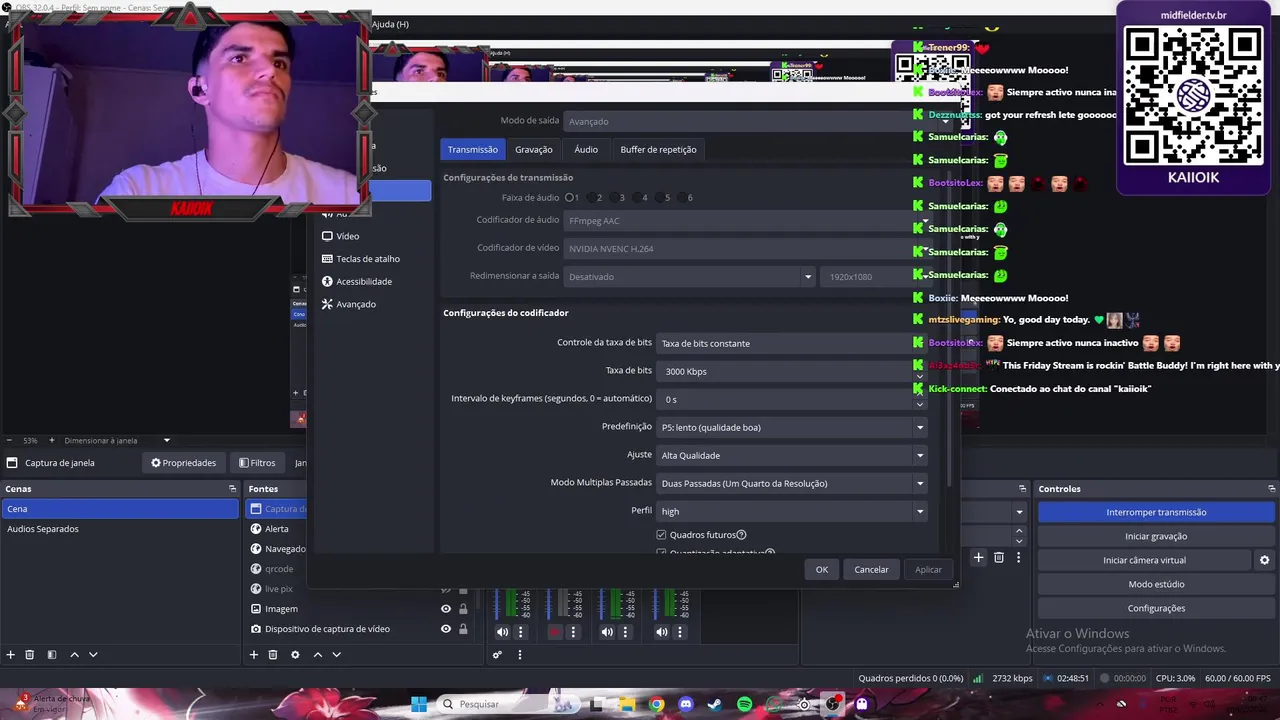Mute the first audio mixer channel

coord(502,632)
